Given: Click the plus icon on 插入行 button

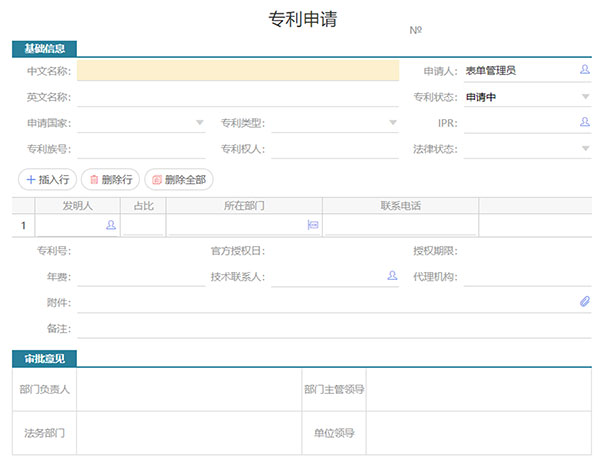Looking at the screenshot, I should 31,179.
